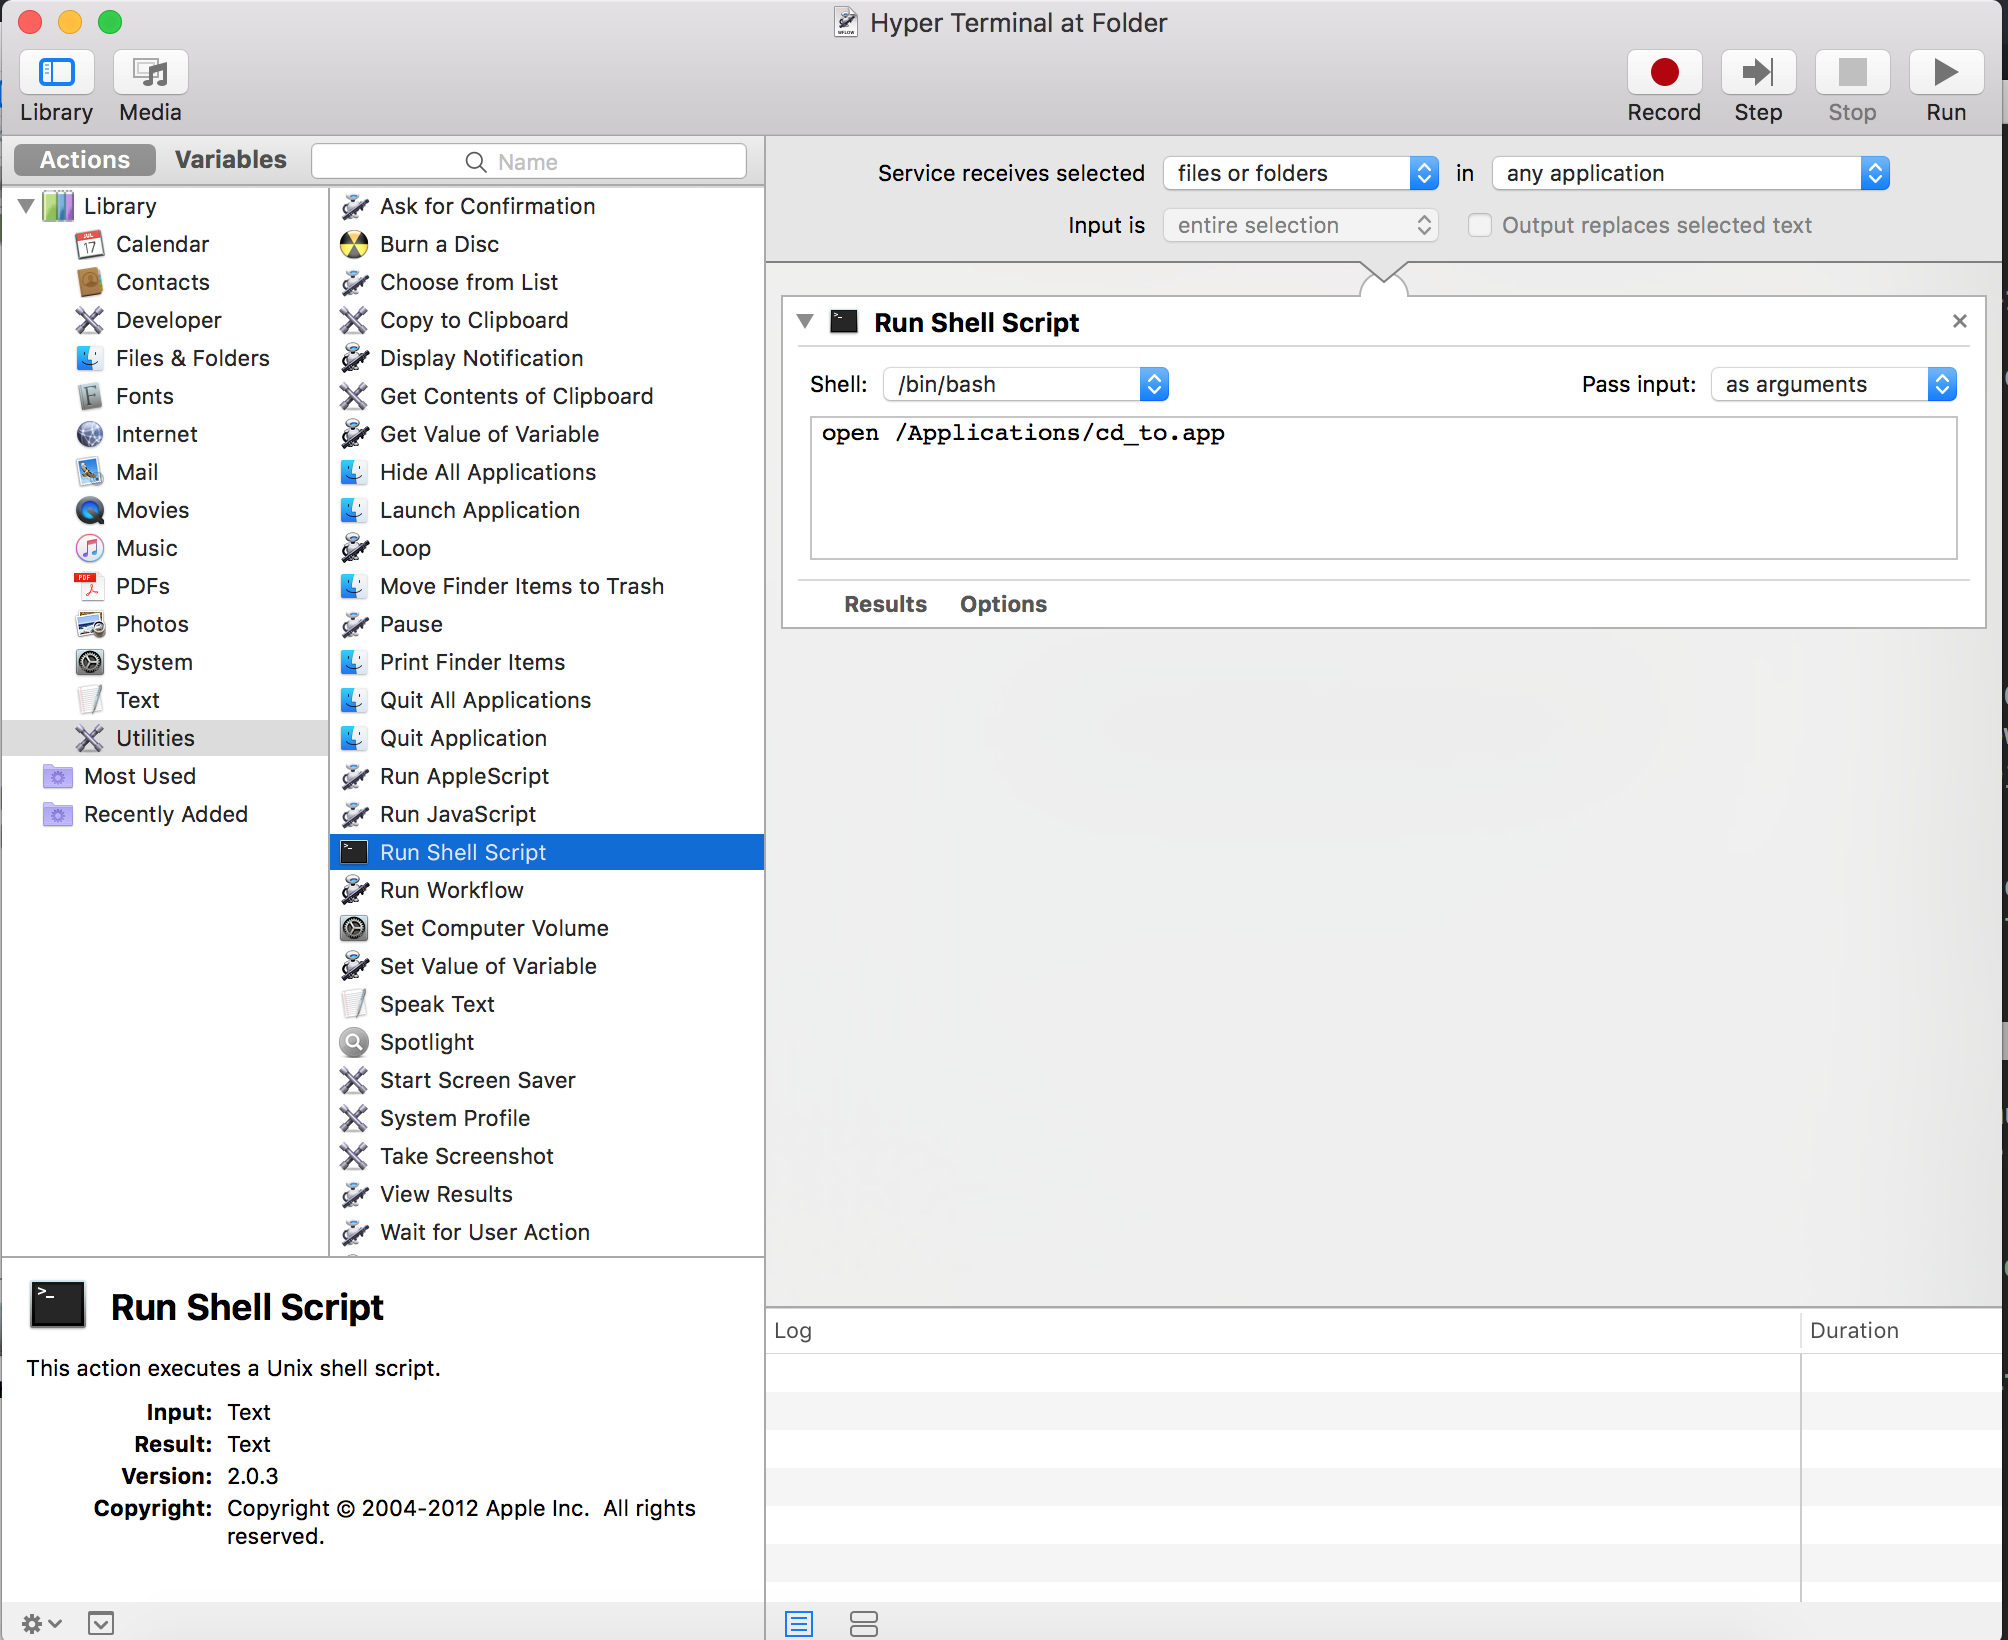Switch to the Actions tab
Image resolution: width=2008 pixels, height=1640 pixels.
point(85,160)
